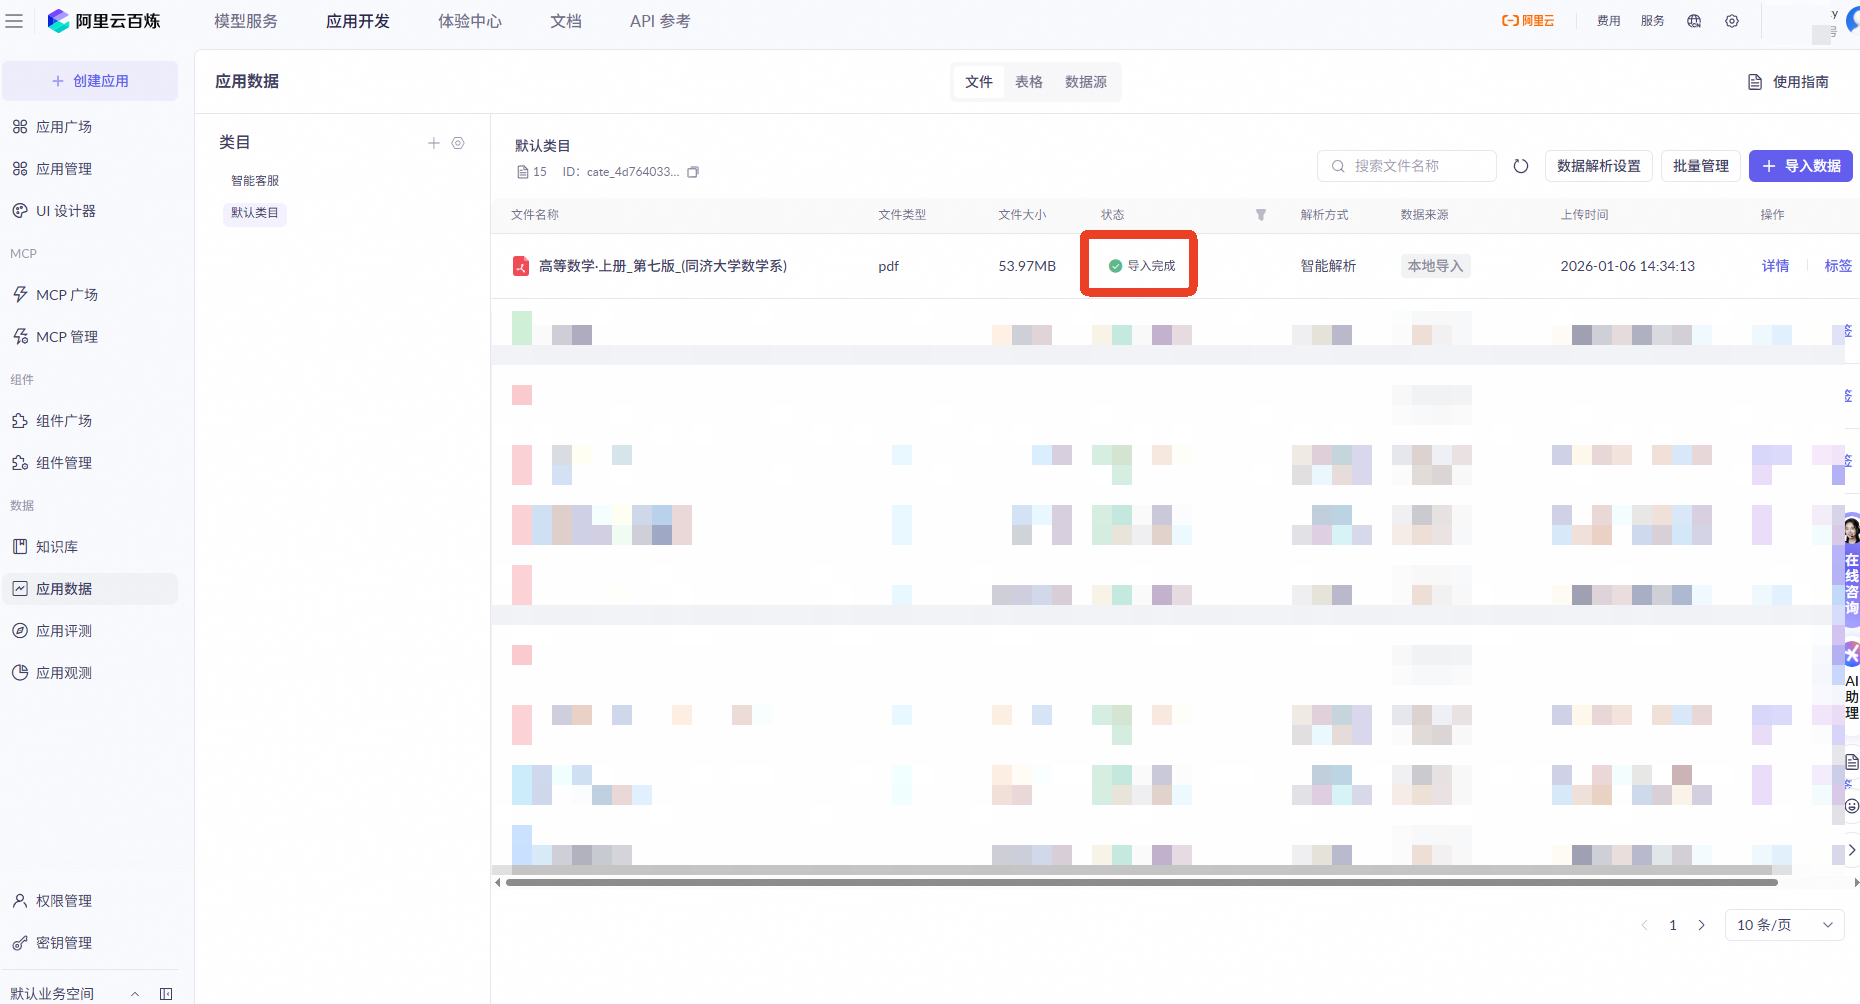The width and height of the screenshot is (1860, 1004).
Task: Add a new category with plus icon
Action: [434, 143]
